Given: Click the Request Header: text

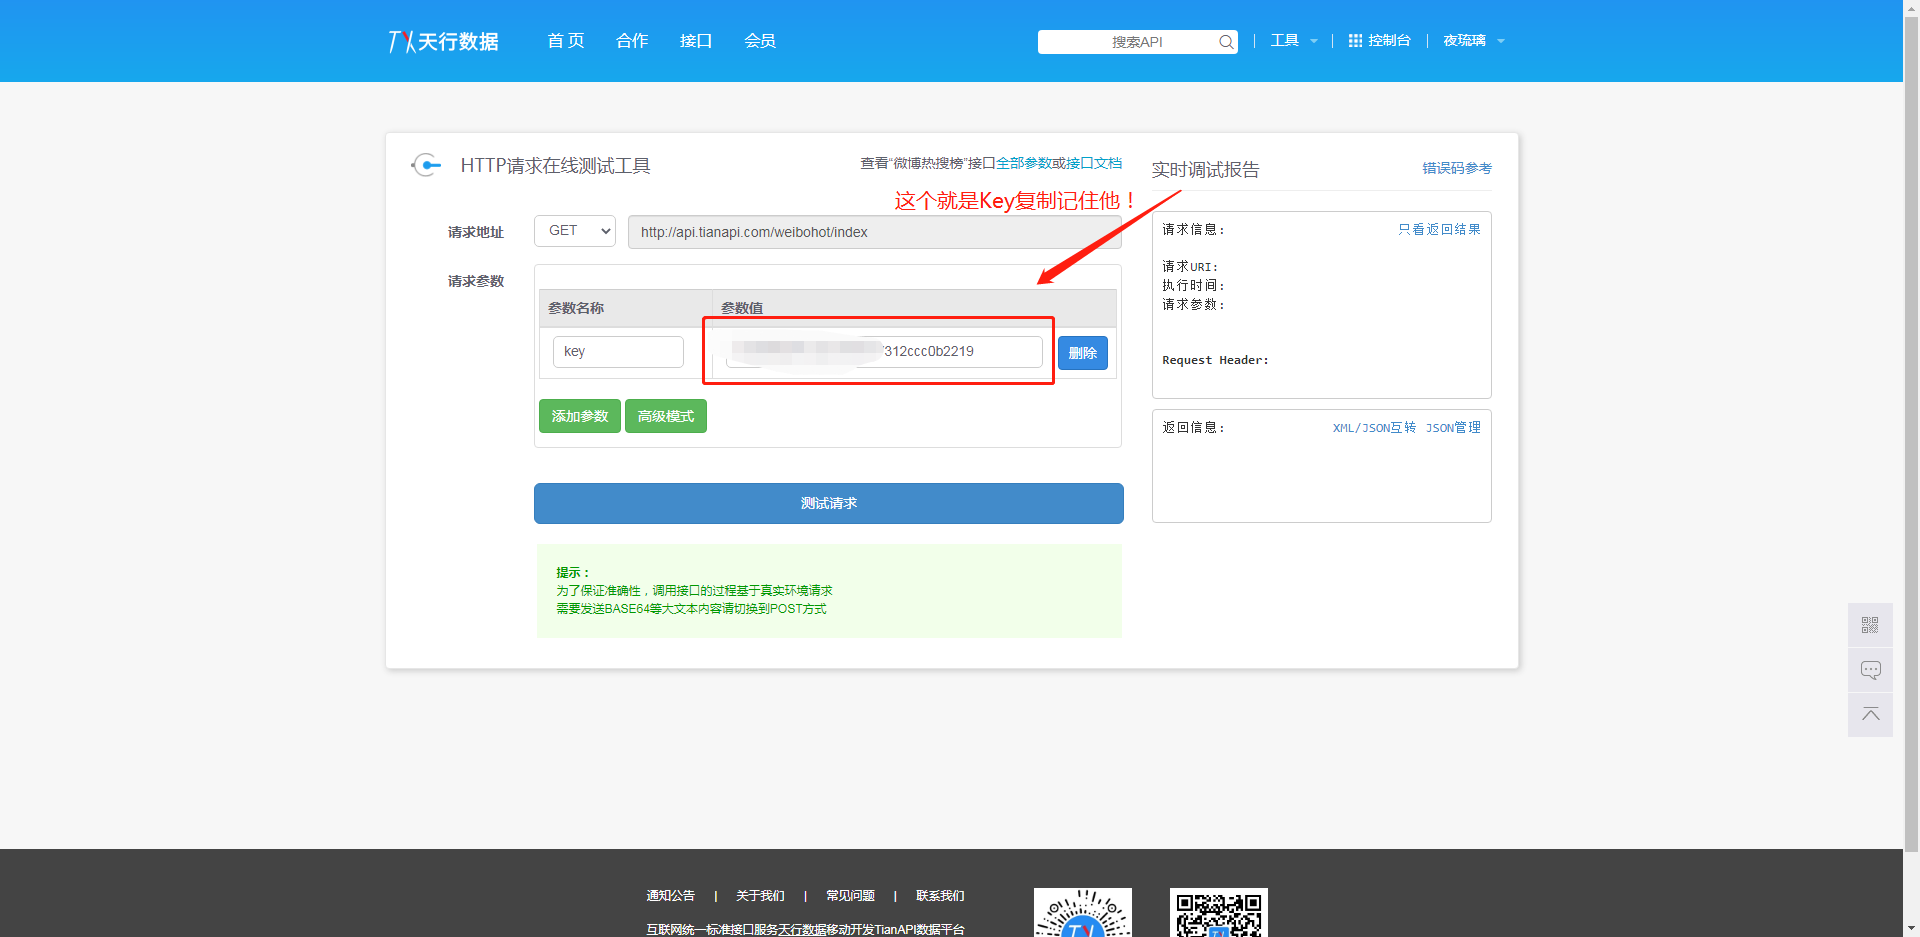Looking at the screenshot, I should [1215, 360].
